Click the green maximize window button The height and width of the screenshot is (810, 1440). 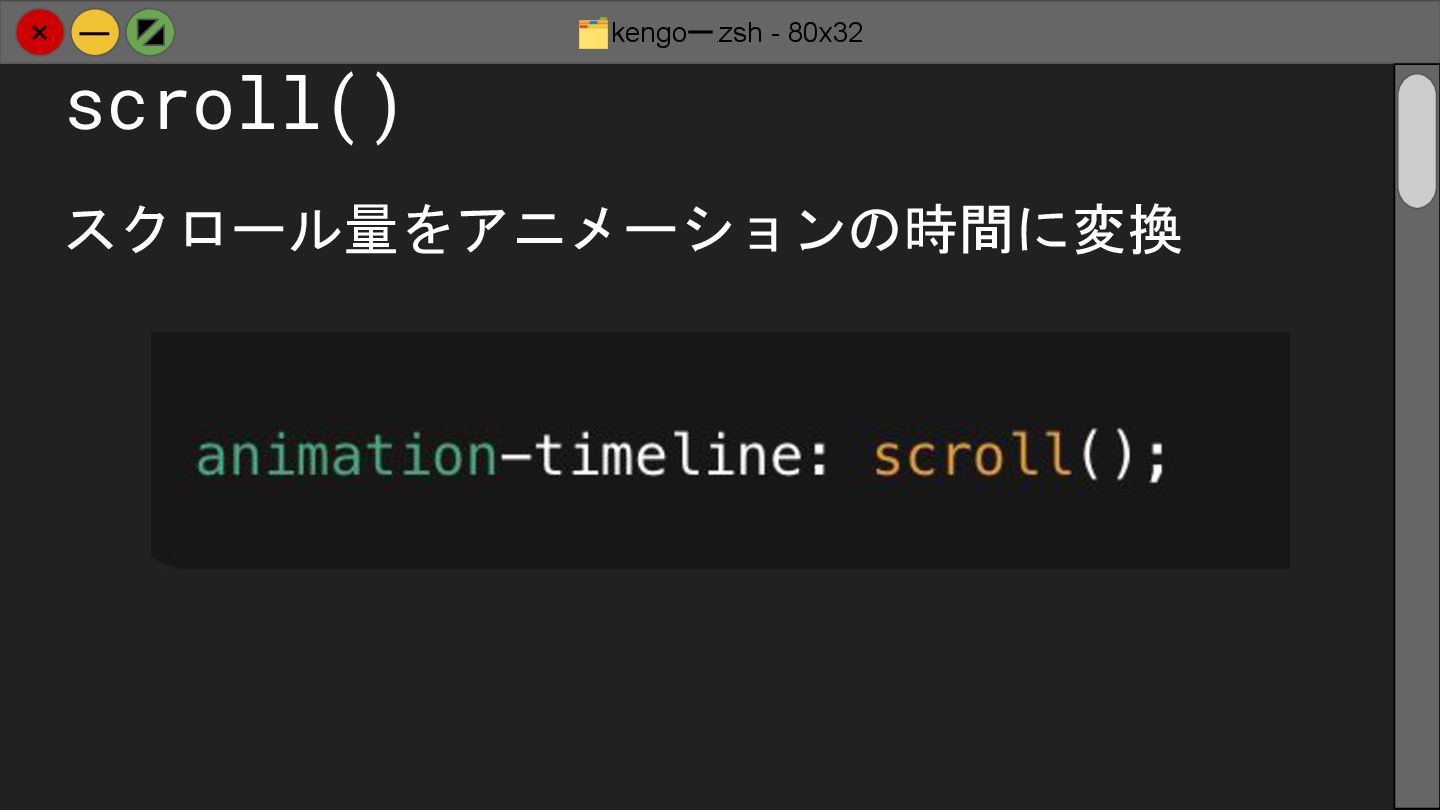[151, 33]
